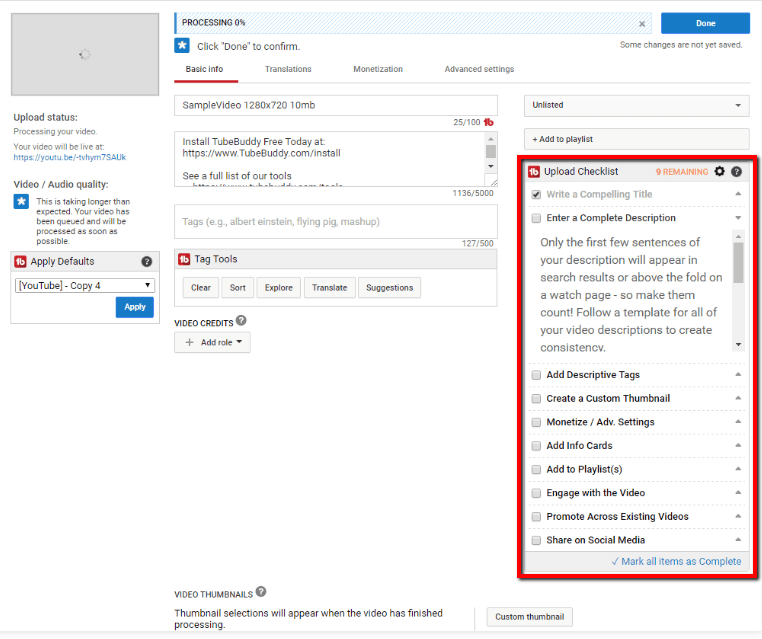The image size is (762, 639).
Task: Expand the Add role dropdown
Action: tap(212, 343)
